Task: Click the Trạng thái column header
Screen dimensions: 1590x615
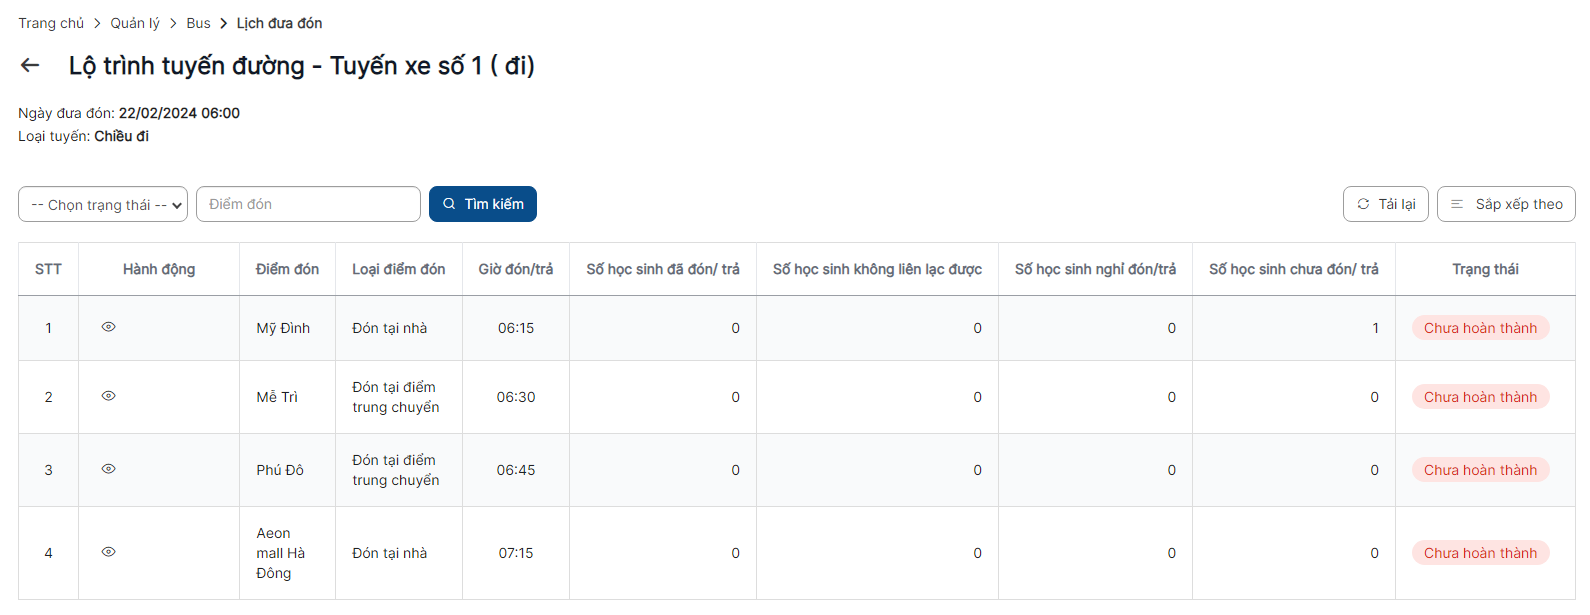Action: point(1485,269)
